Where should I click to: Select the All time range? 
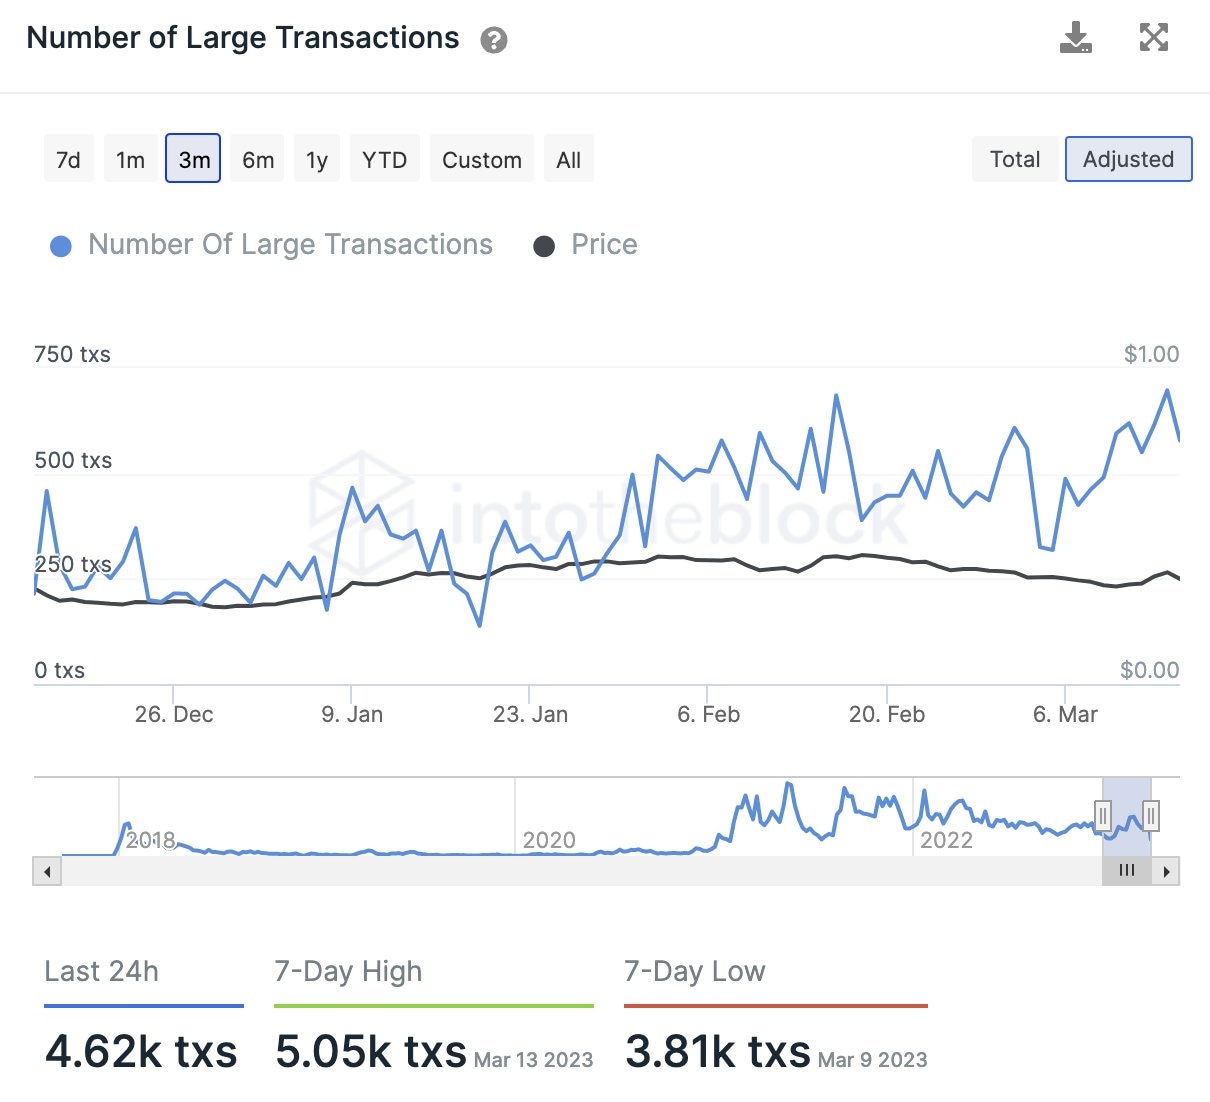coord(568,159)
